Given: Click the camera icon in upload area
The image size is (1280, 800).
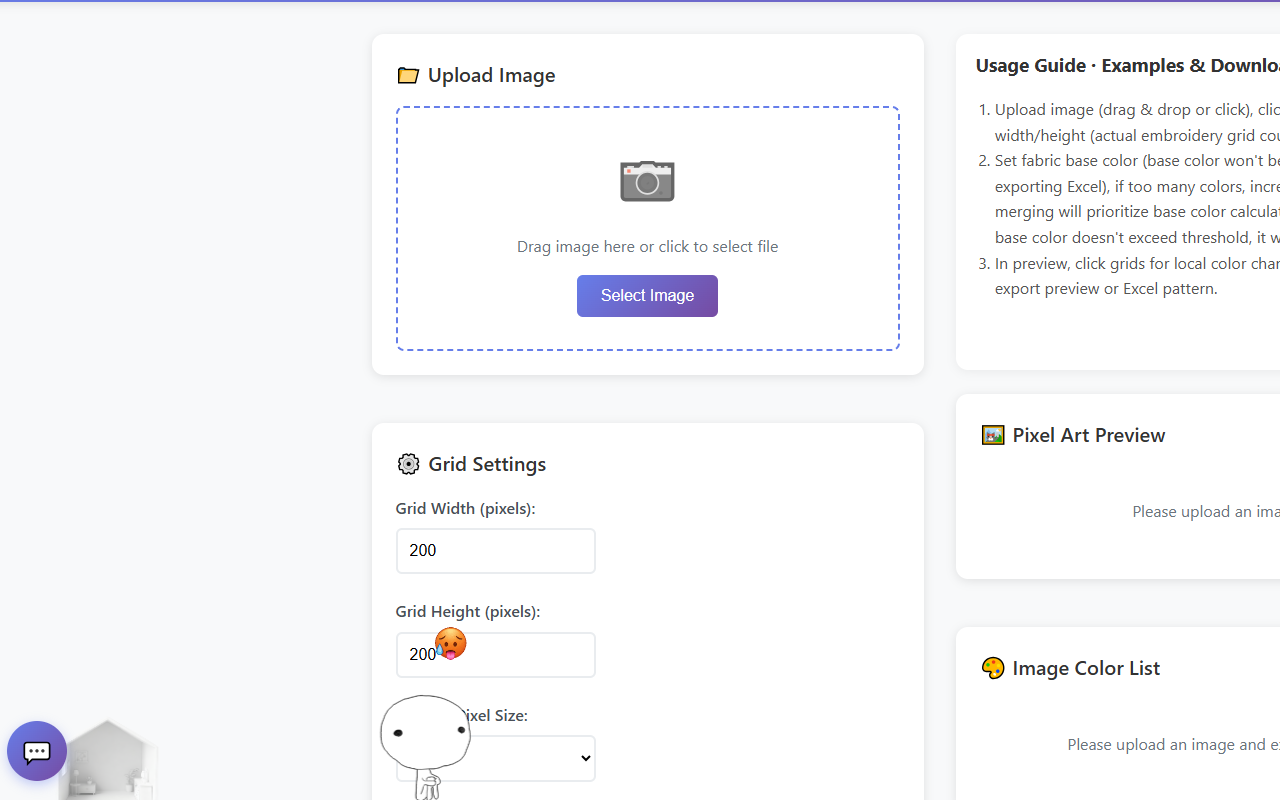Looking at the screenshot, I should pos(647,181).
